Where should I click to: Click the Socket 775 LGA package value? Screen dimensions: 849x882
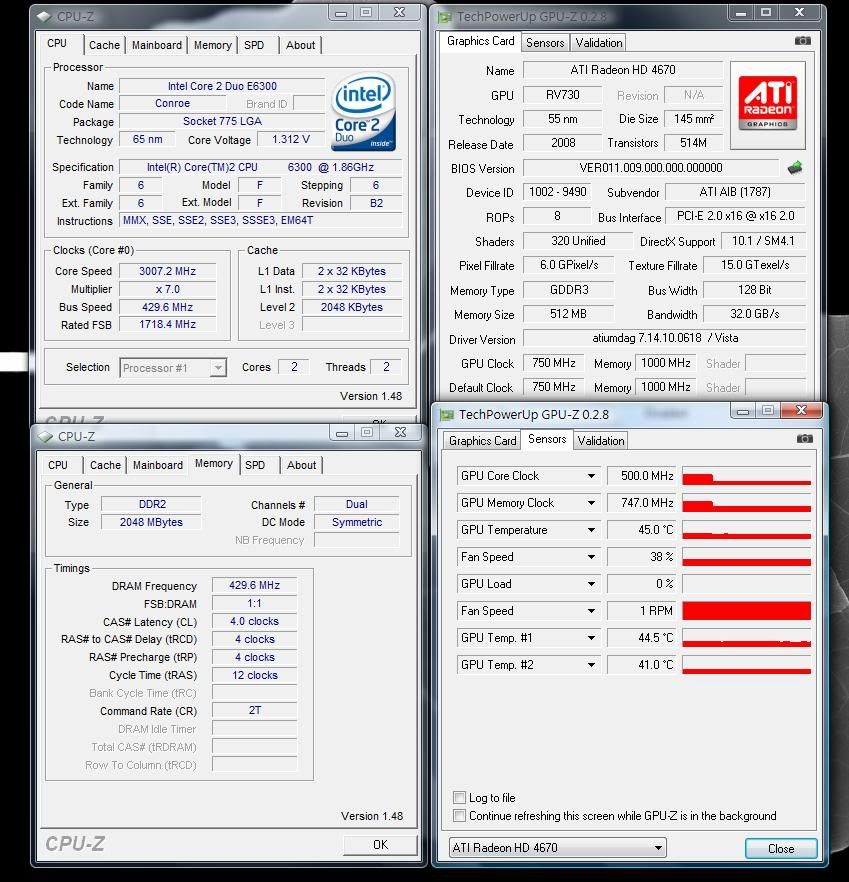tap(222, 122)
